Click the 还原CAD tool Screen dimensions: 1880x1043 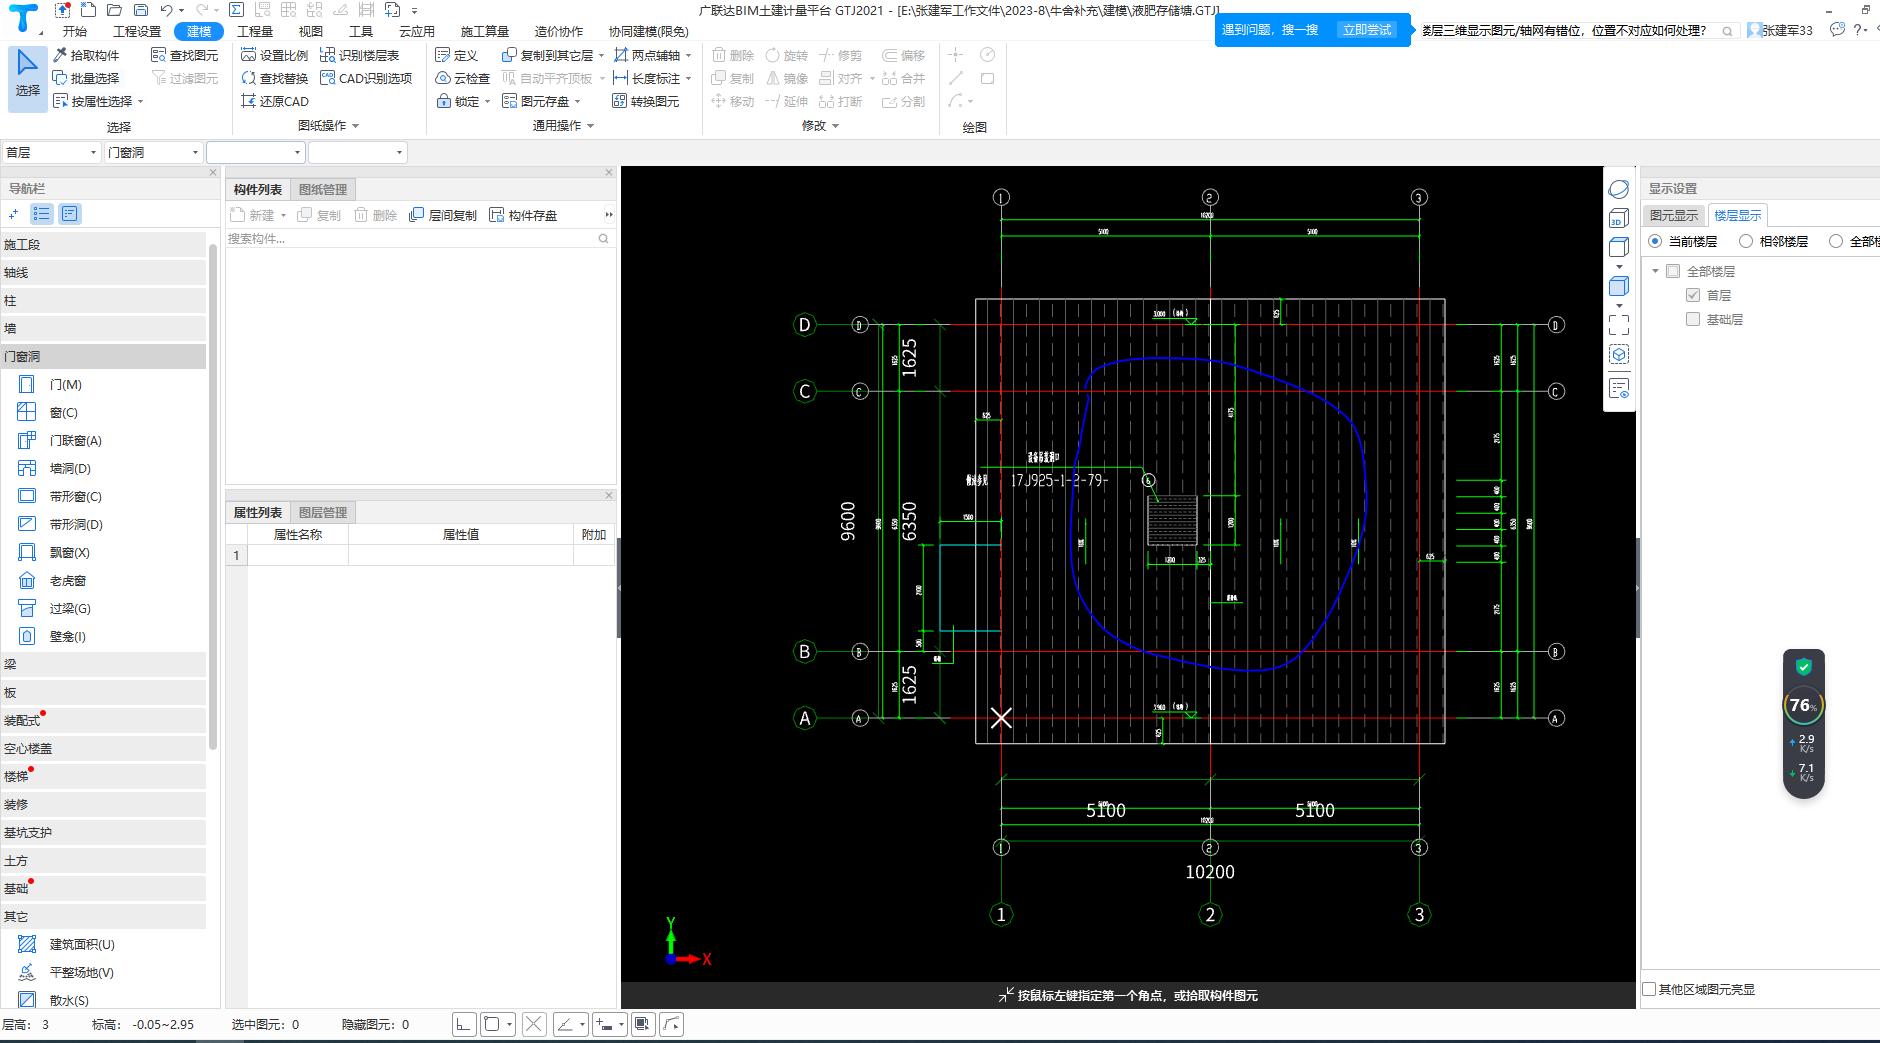point(275,101)
